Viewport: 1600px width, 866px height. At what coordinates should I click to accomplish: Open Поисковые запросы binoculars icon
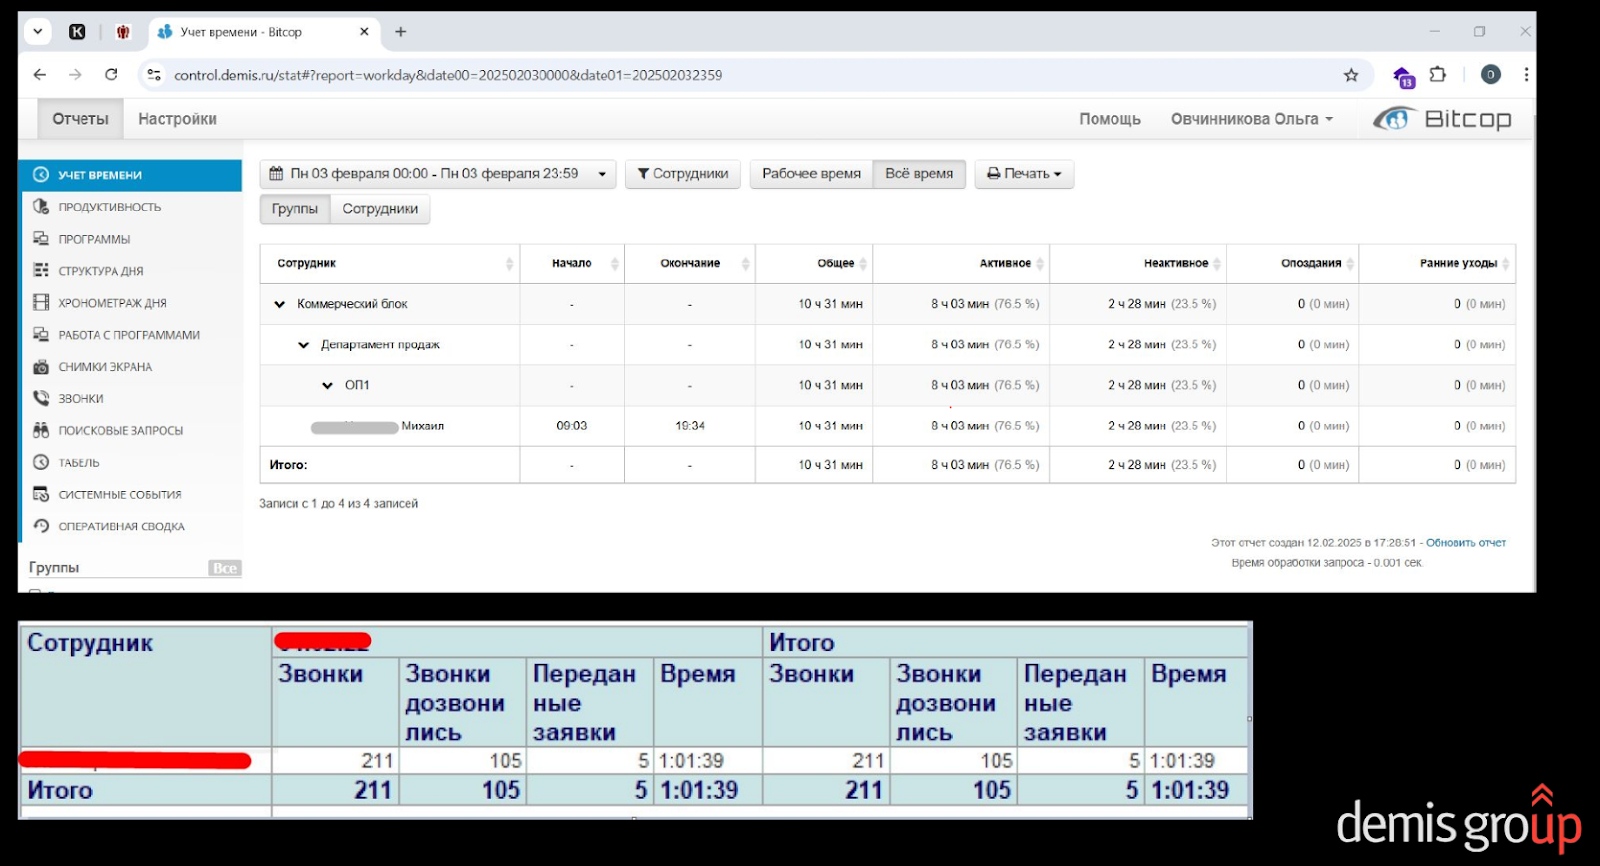(x=41, y=430)
